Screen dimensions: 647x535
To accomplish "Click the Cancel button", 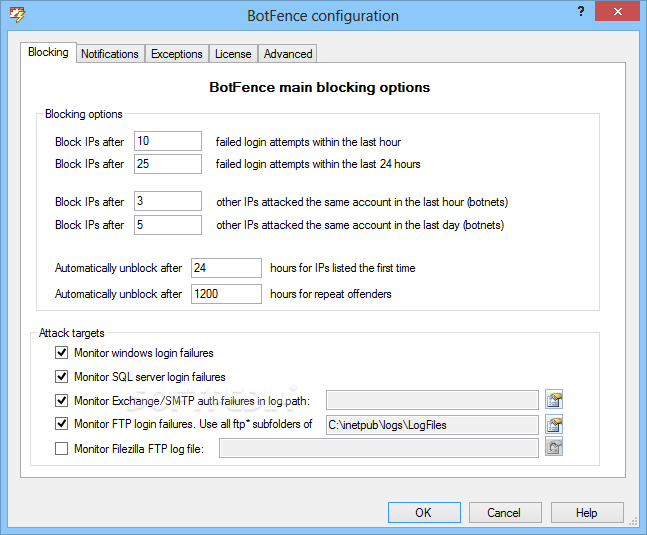I will tap(505, 512).
